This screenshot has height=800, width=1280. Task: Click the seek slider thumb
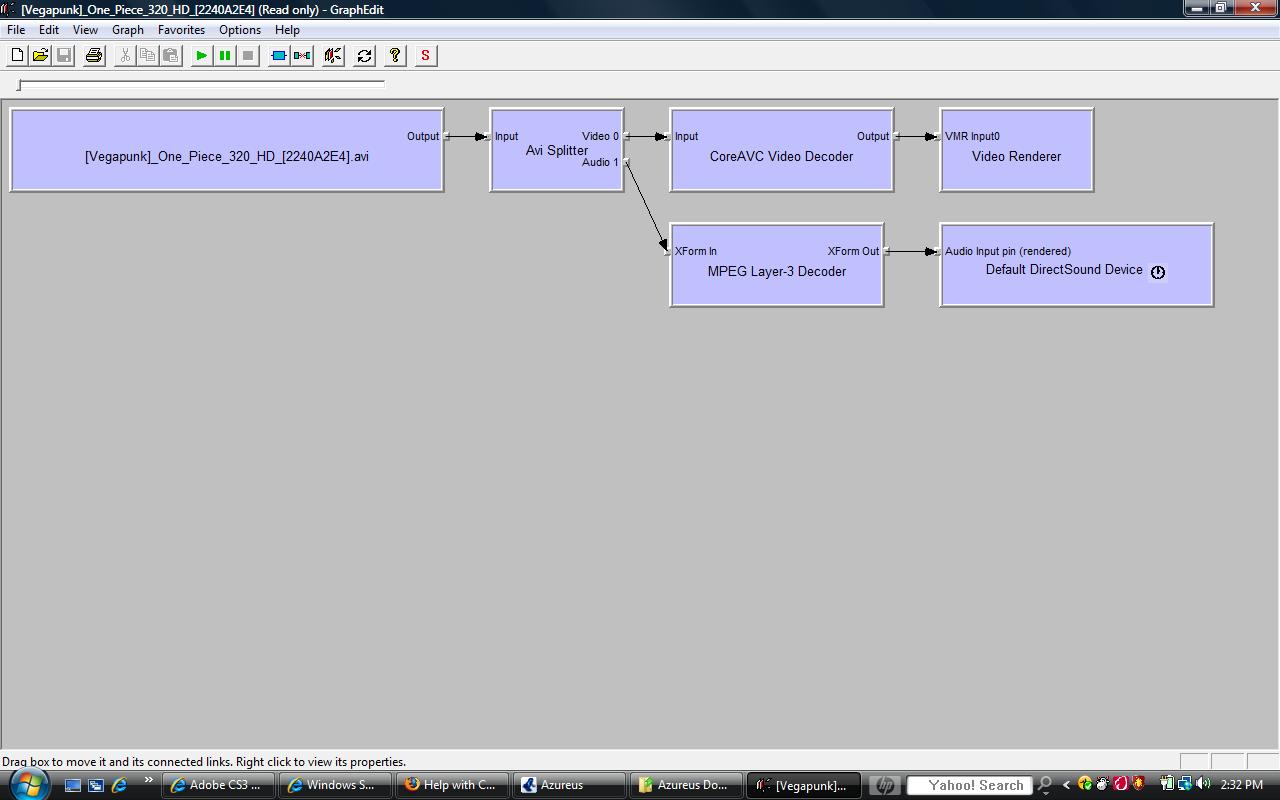[x=19, y=85]
